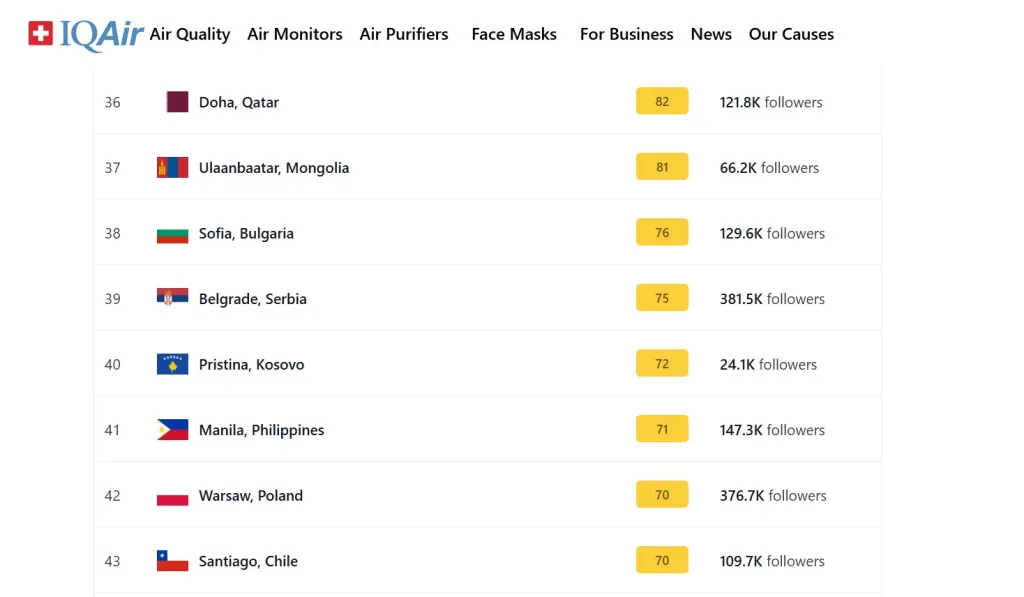Open the Our Causes menu
Viewport: 1024px width, 597px height.
[791, 34]
